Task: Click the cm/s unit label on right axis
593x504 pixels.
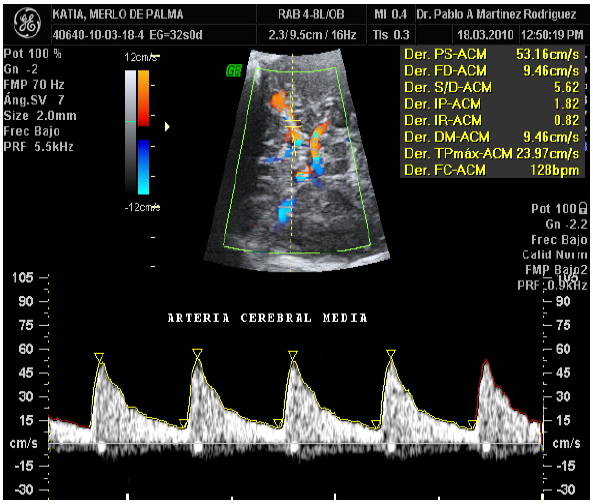Action: tap(566, 443)
